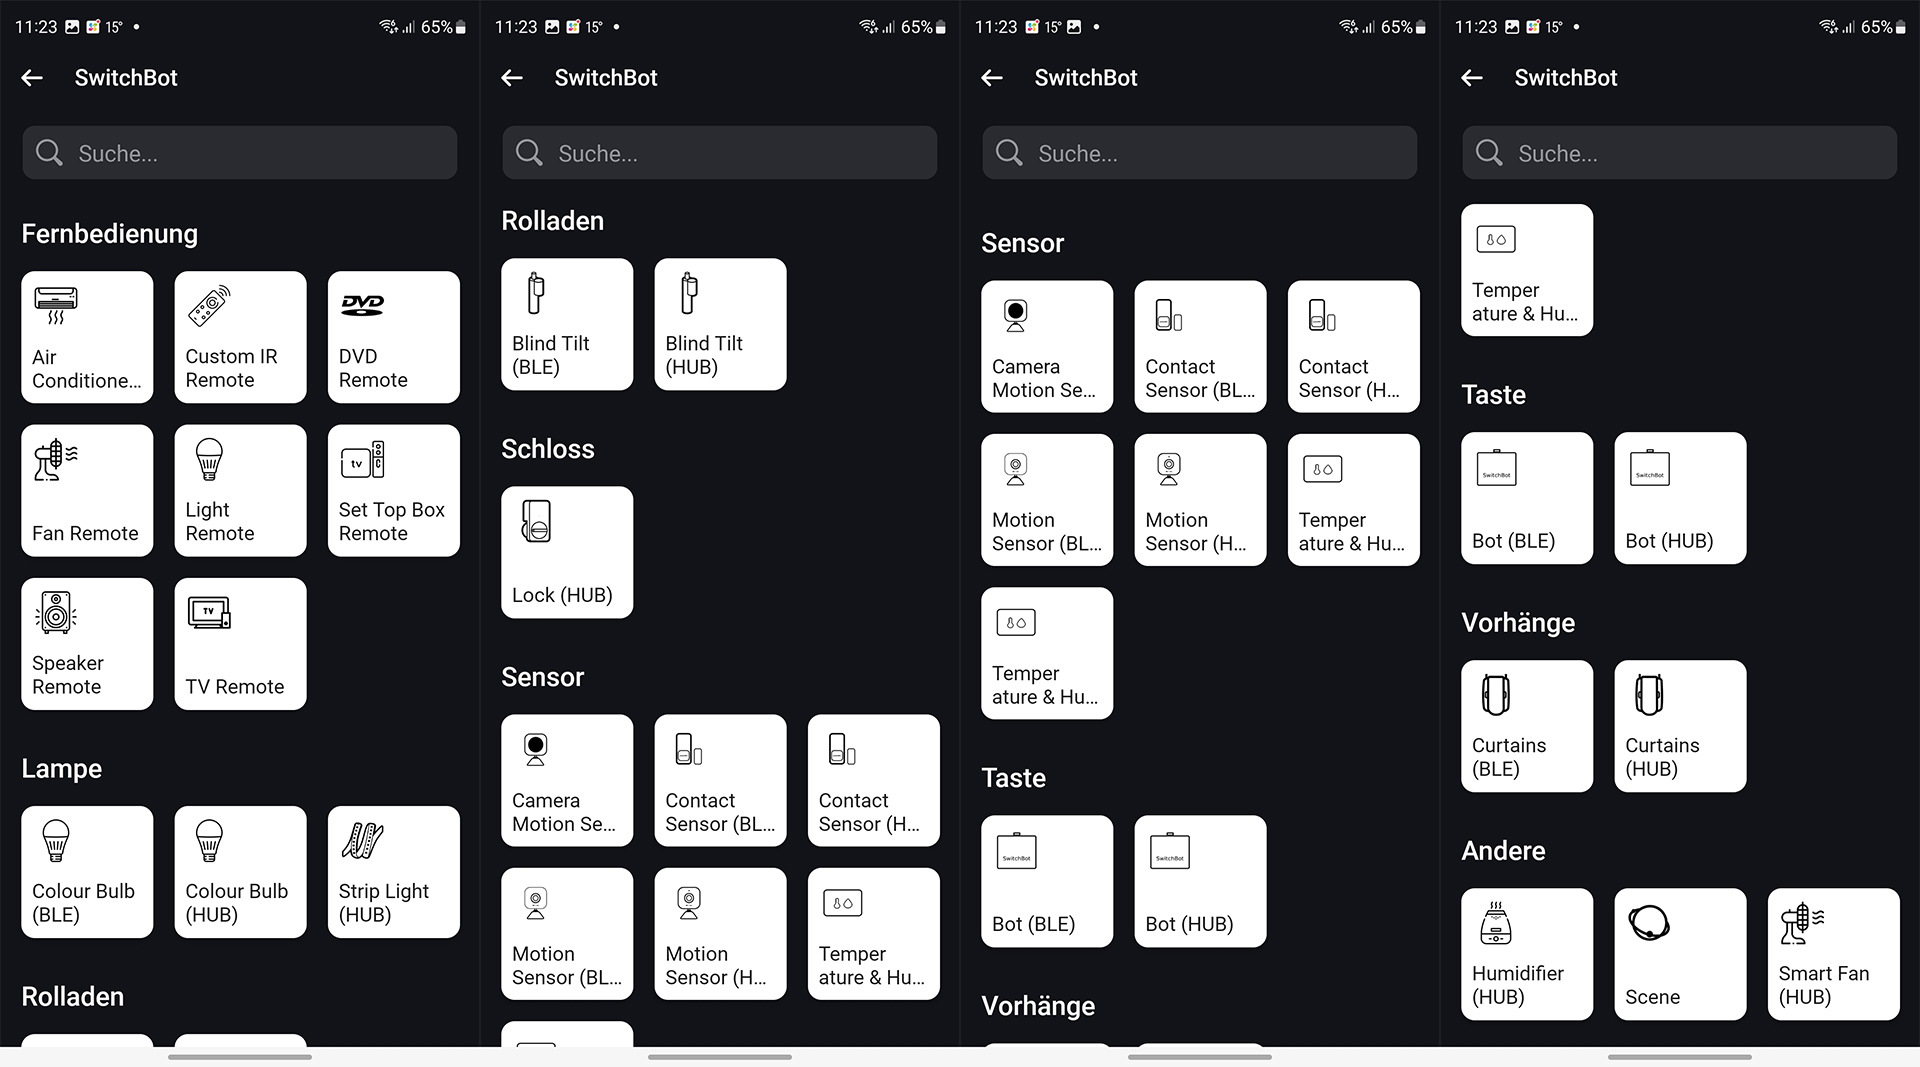
Task: Pick Contact Sensor (BLE) on second screen
Action: 720,780
